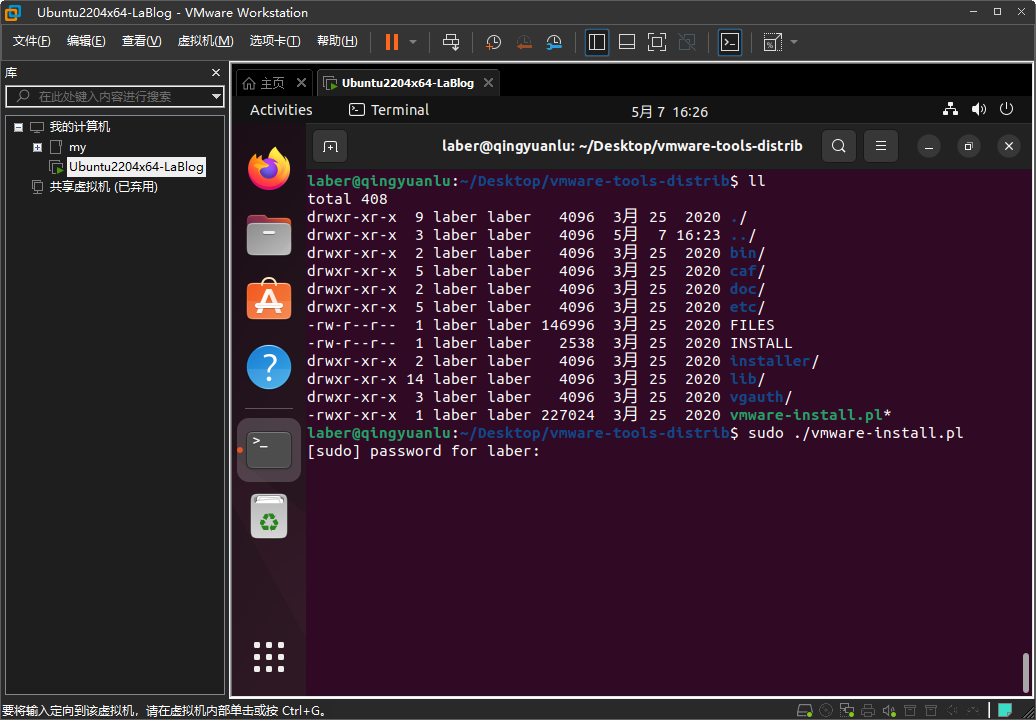
Task: Enter full screen mode
Action: pos(657,42)
